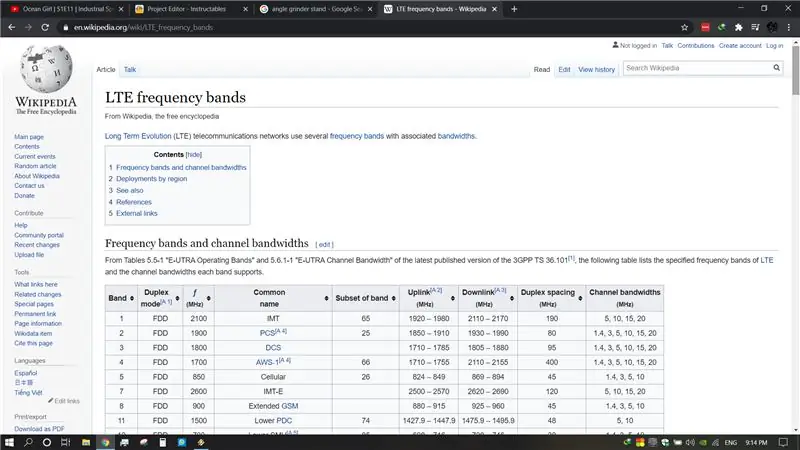Sort table by the f (MHz) column

pos(208,298)
